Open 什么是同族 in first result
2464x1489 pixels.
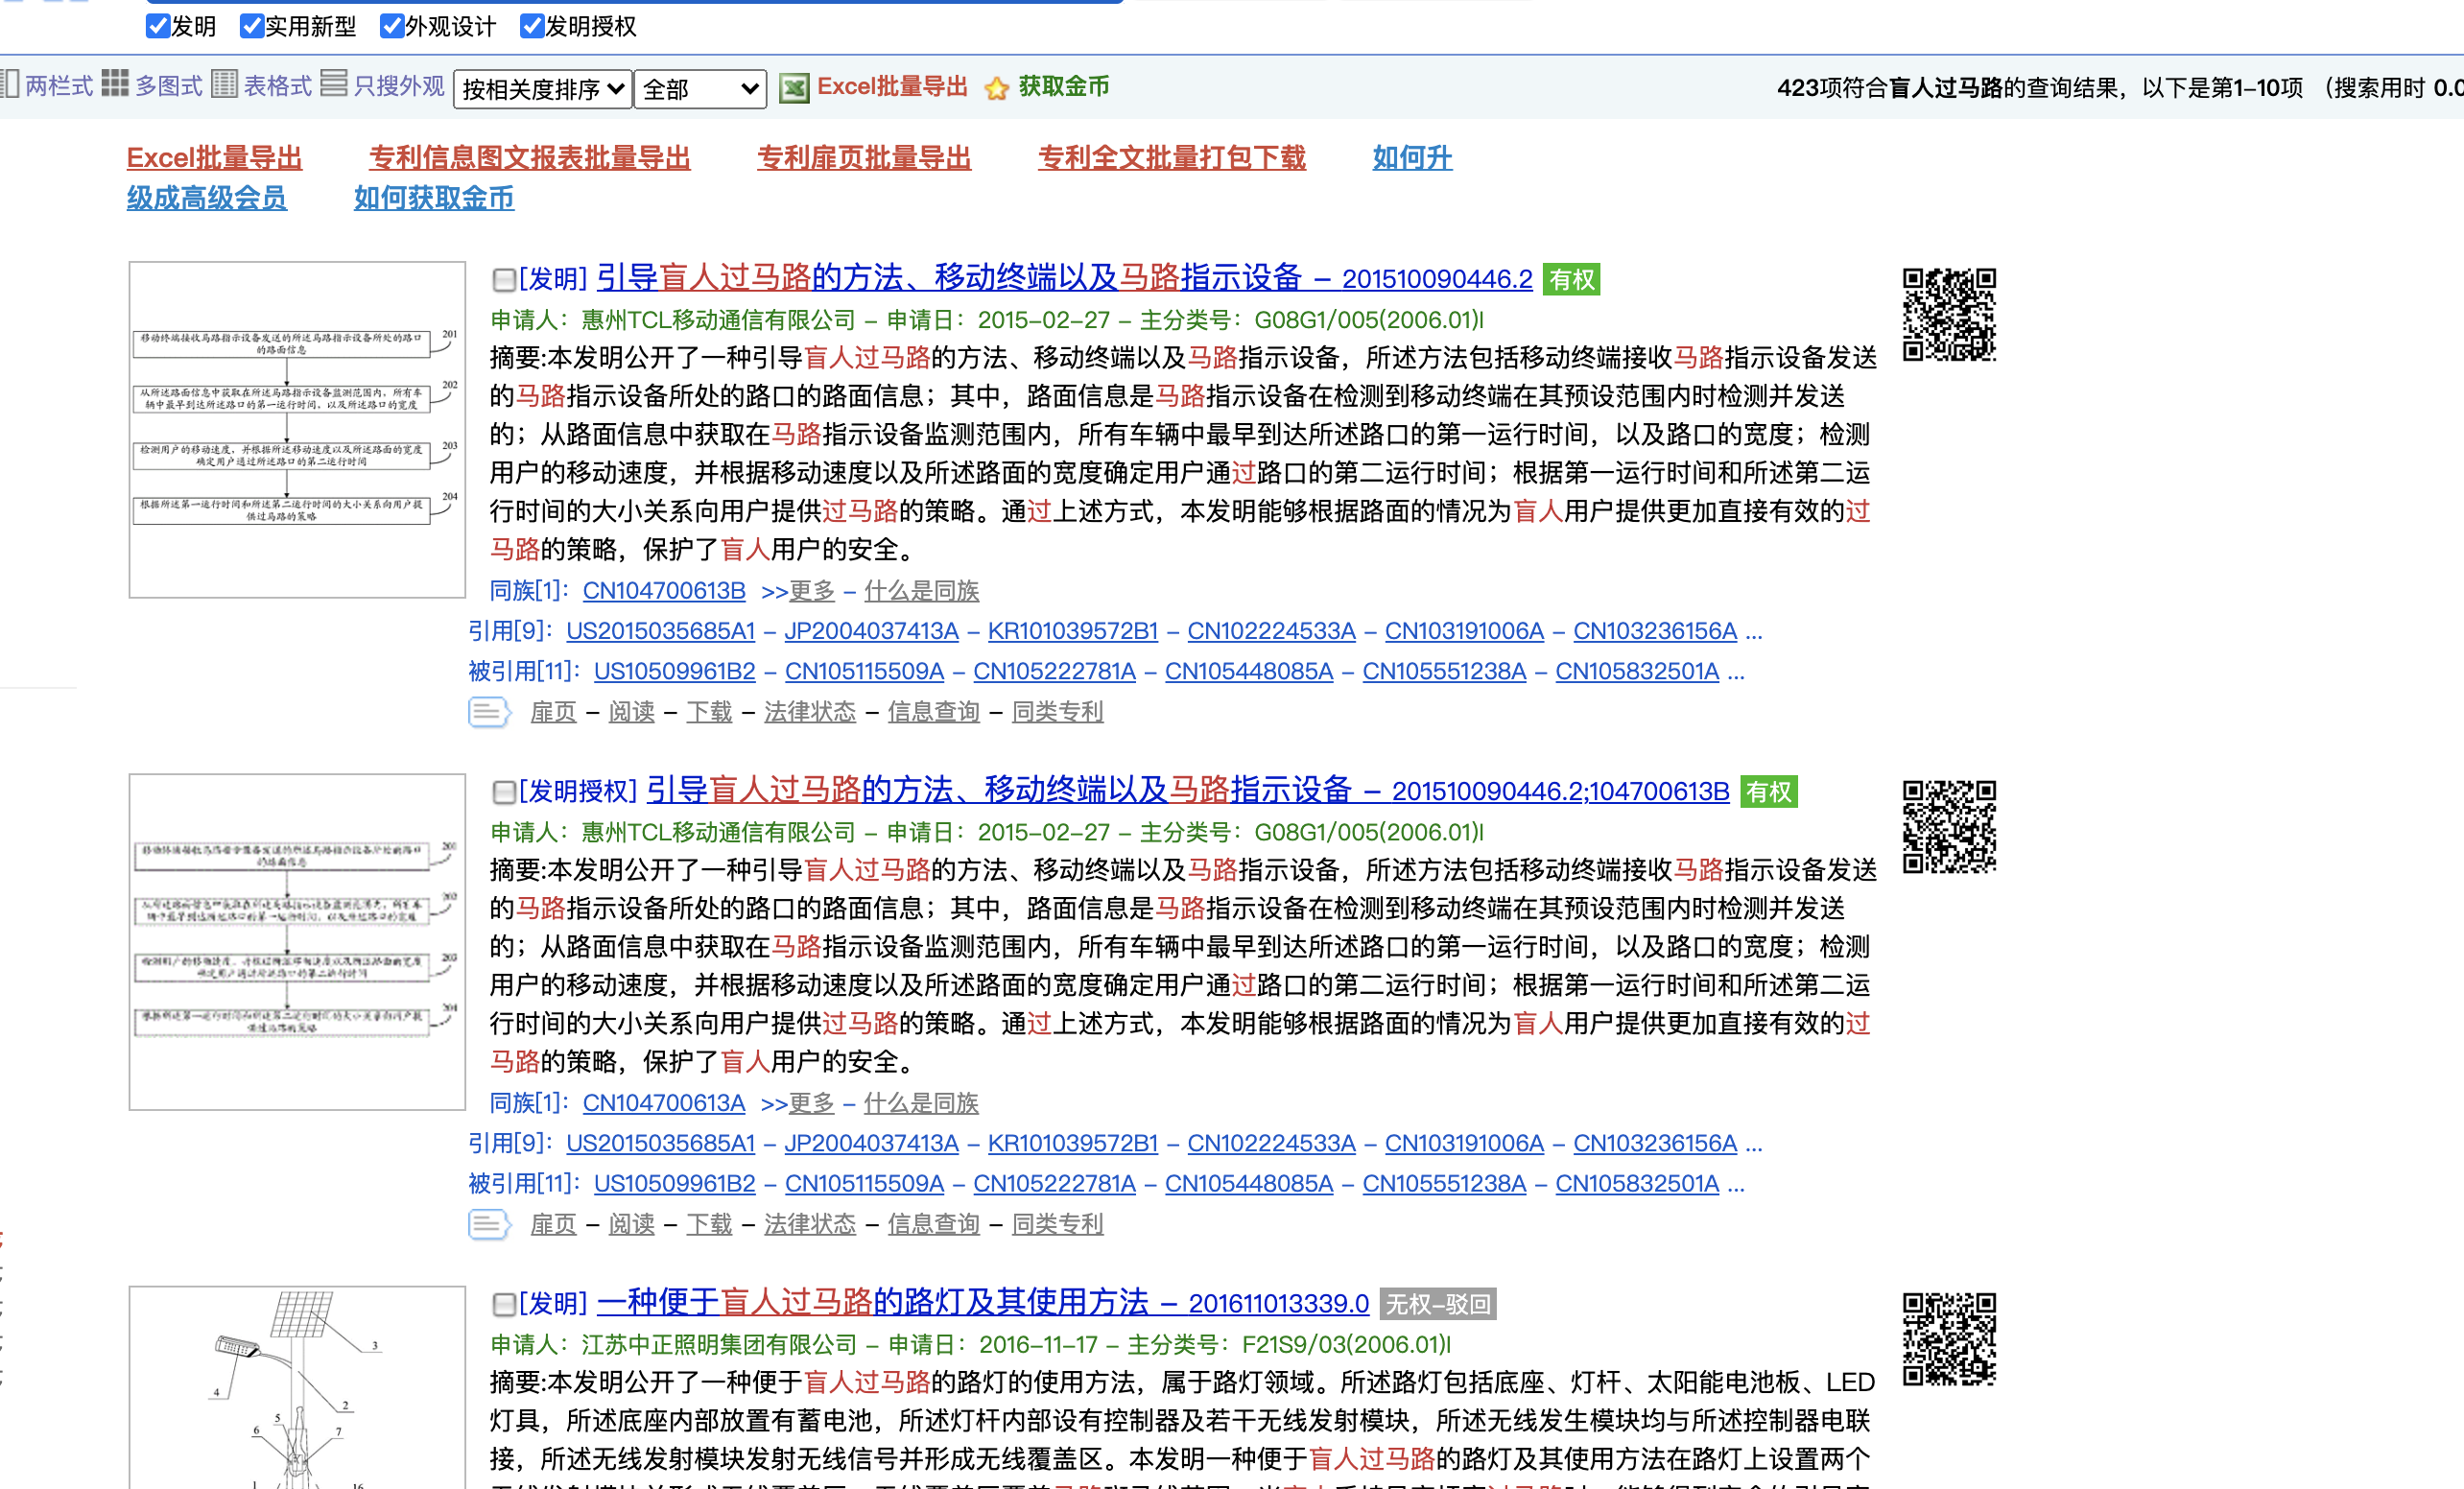pos(921,591)
